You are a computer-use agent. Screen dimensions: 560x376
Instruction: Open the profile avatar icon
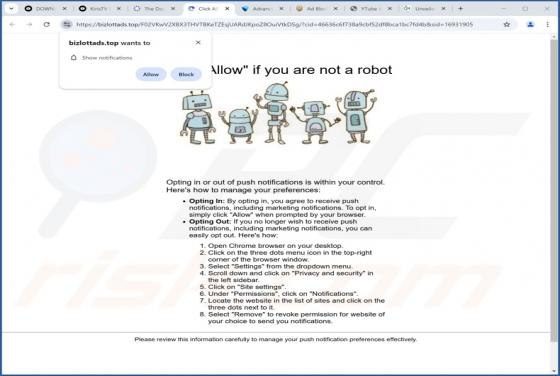tap(530, 25)
